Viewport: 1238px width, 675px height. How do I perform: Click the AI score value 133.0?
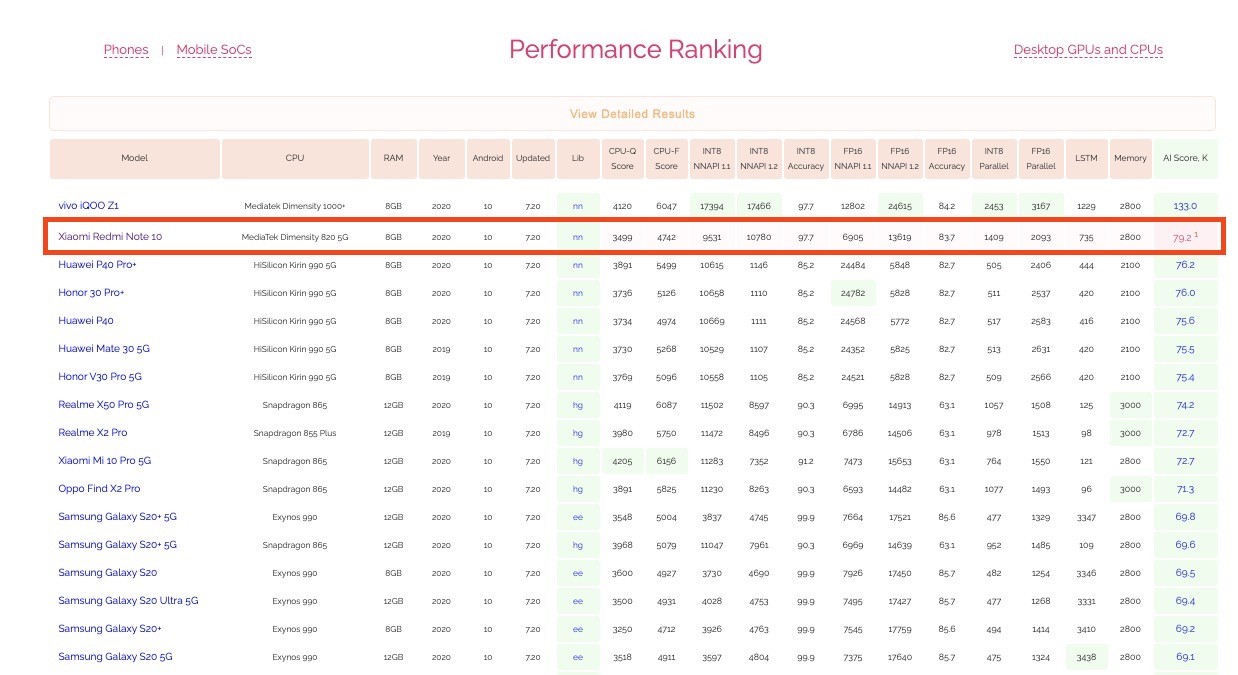[x=1185, y=206]
